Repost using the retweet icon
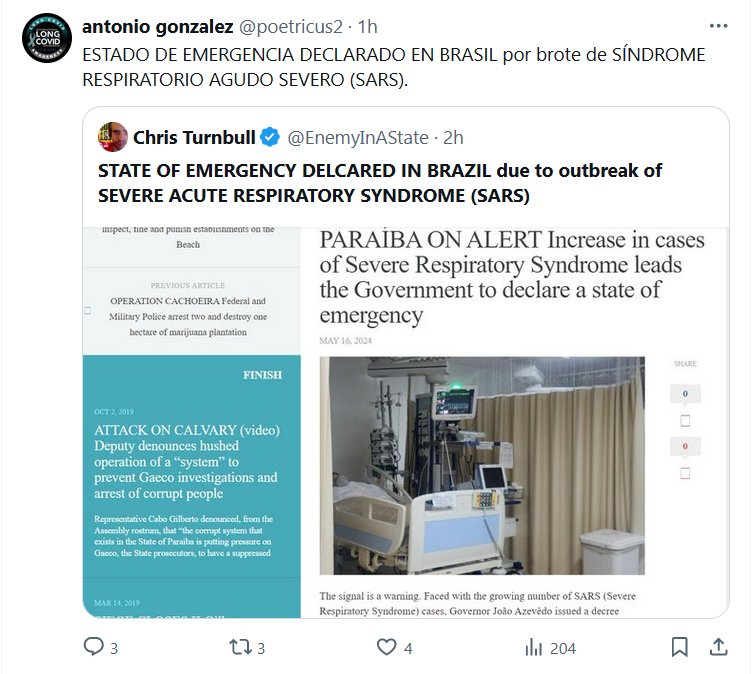Screen dimensions: 756x674 pos(240,647)
